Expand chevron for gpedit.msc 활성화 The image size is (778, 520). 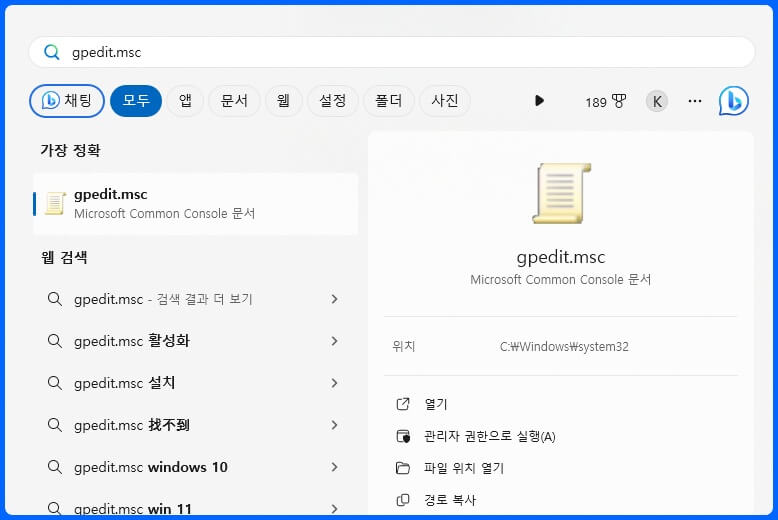(x=334, y=341)
